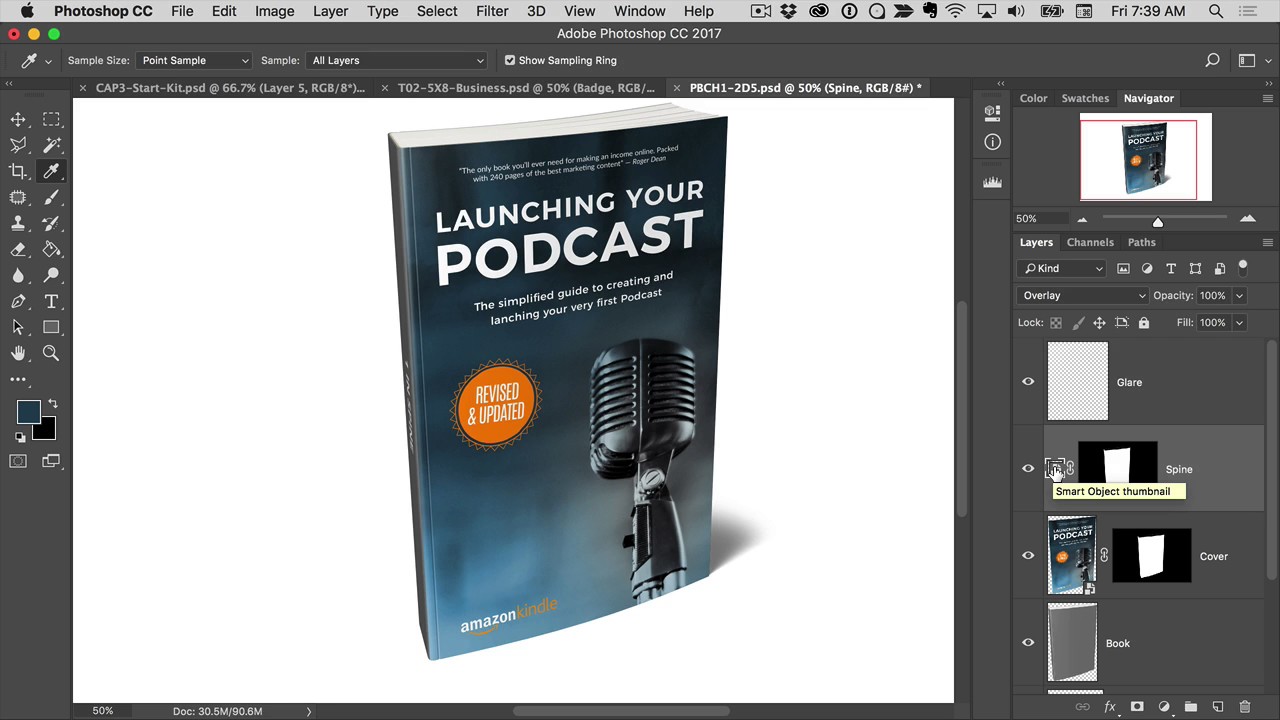Screen dimensions: 1280x720
Task: Open the Sample Size dropdown
Action: point(194,61)
